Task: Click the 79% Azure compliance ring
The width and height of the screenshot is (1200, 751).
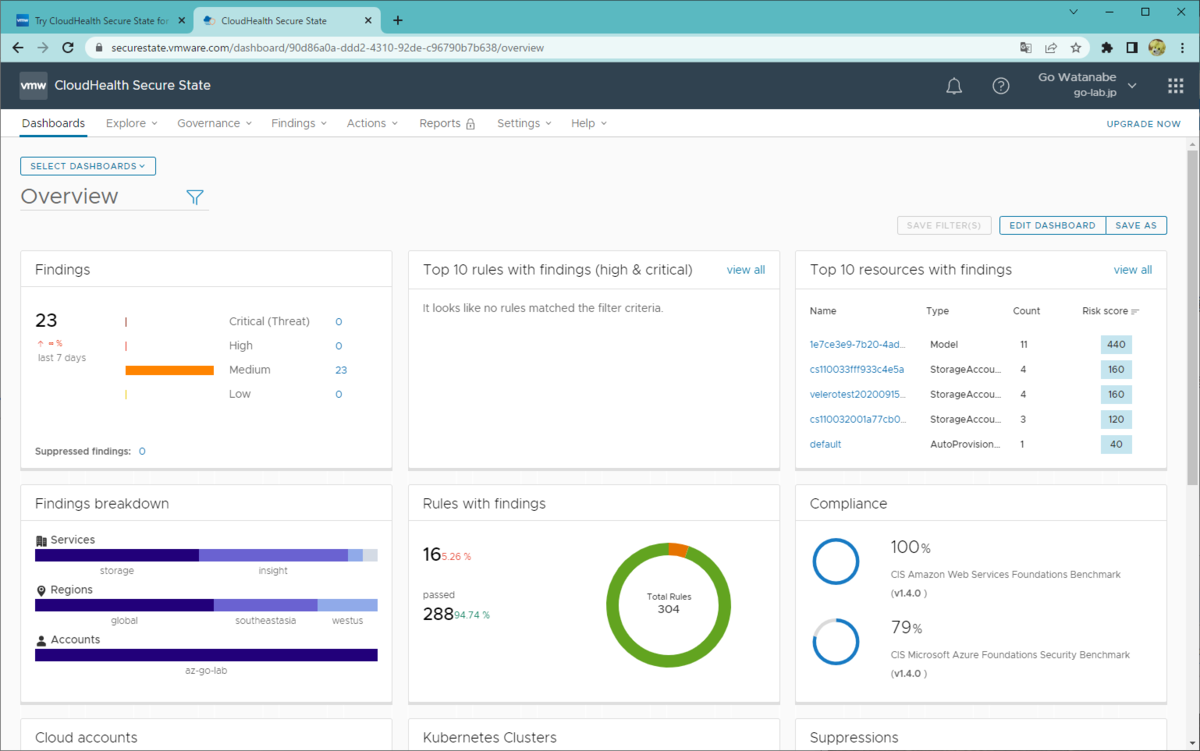Action: [835, 642]
